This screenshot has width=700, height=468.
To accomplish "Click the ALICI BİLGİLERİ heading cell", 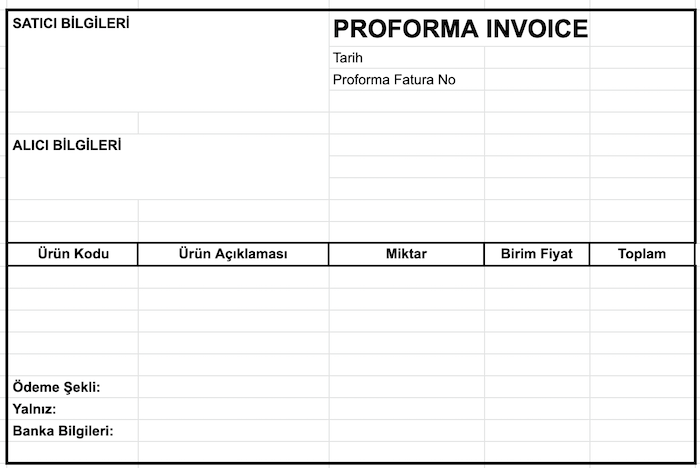I will pyautogui.click(x=67, y=145).
